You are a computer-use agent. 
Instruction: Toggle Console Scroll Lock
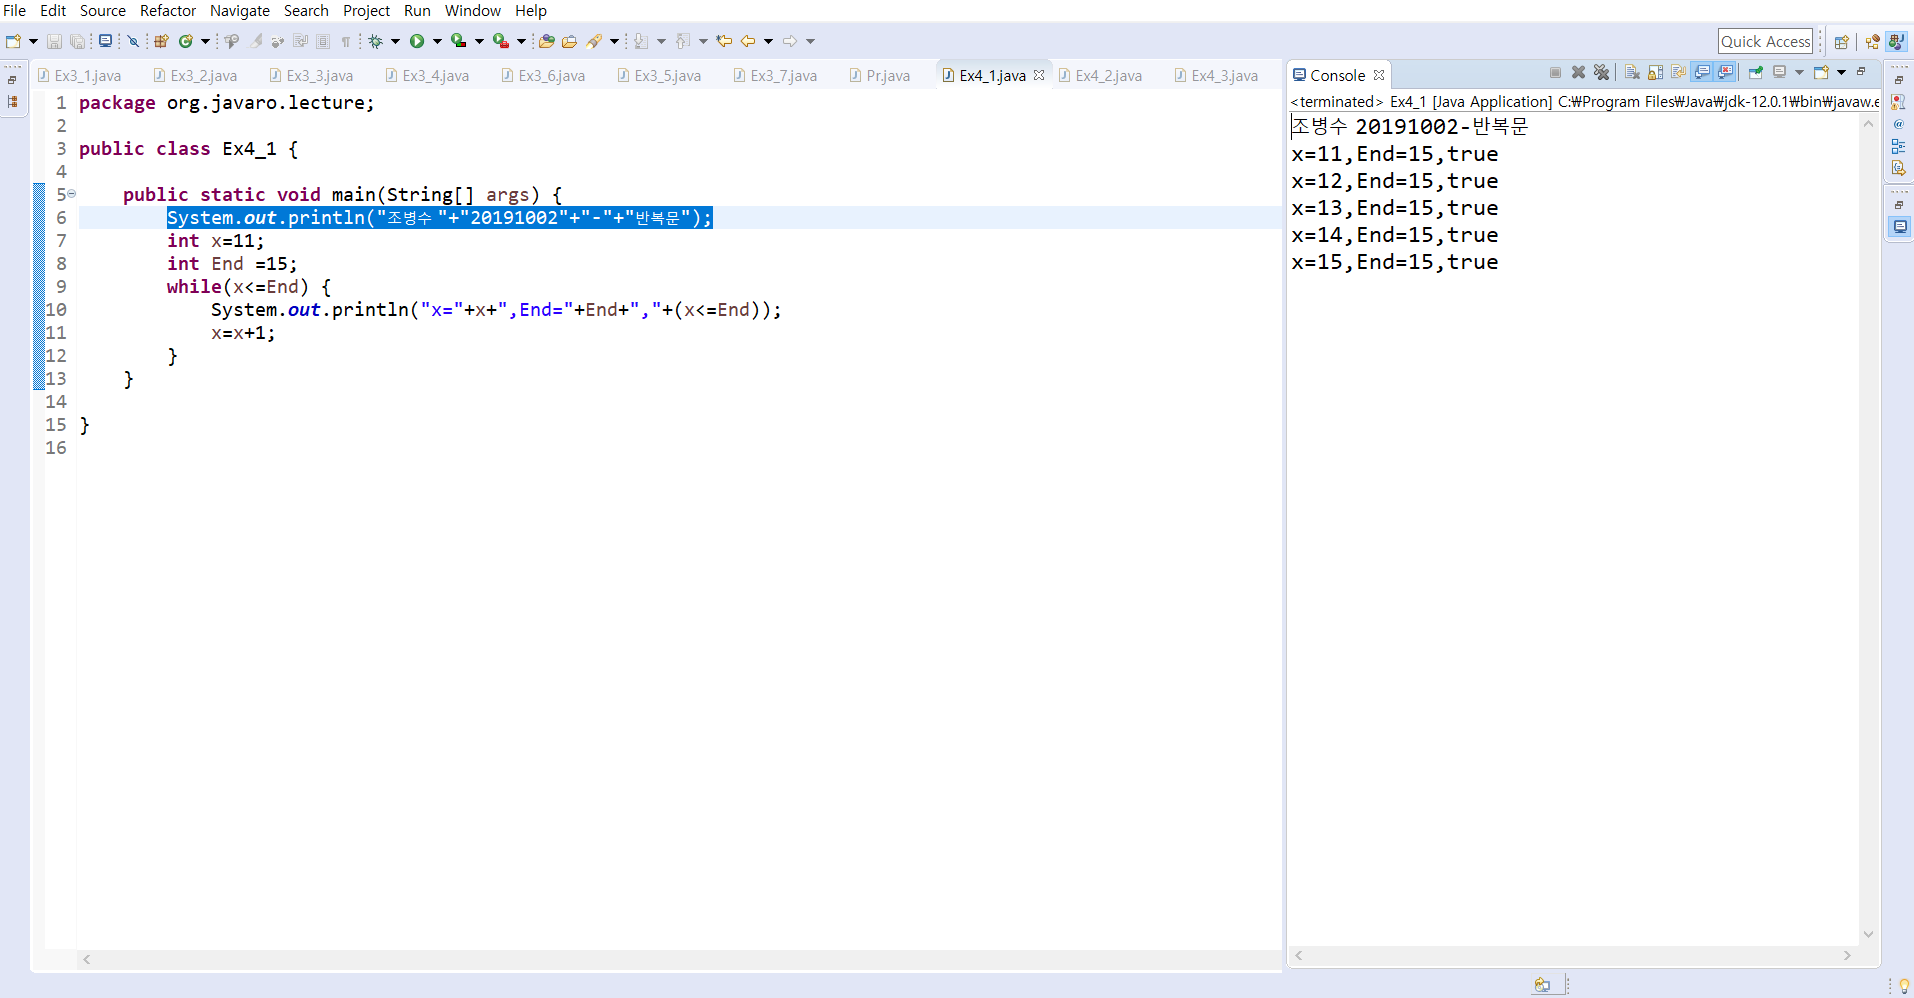click(x=1655, y=72)
